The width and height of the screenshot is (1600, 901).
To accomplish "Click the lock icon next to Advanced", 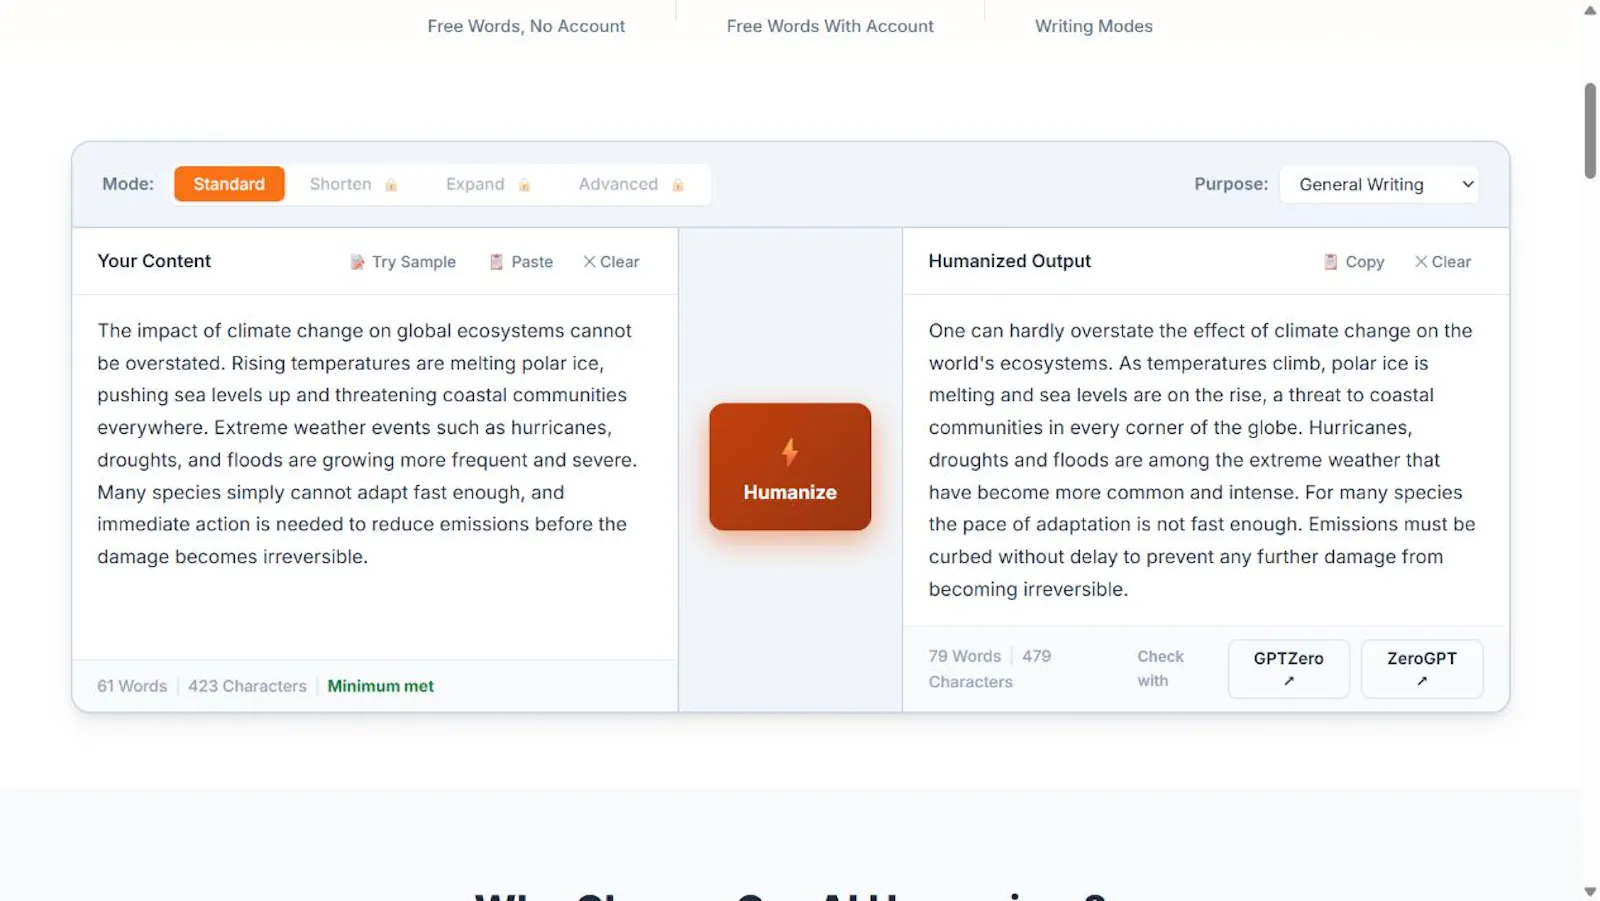I will pyautogui.click(x=678, y=185).
